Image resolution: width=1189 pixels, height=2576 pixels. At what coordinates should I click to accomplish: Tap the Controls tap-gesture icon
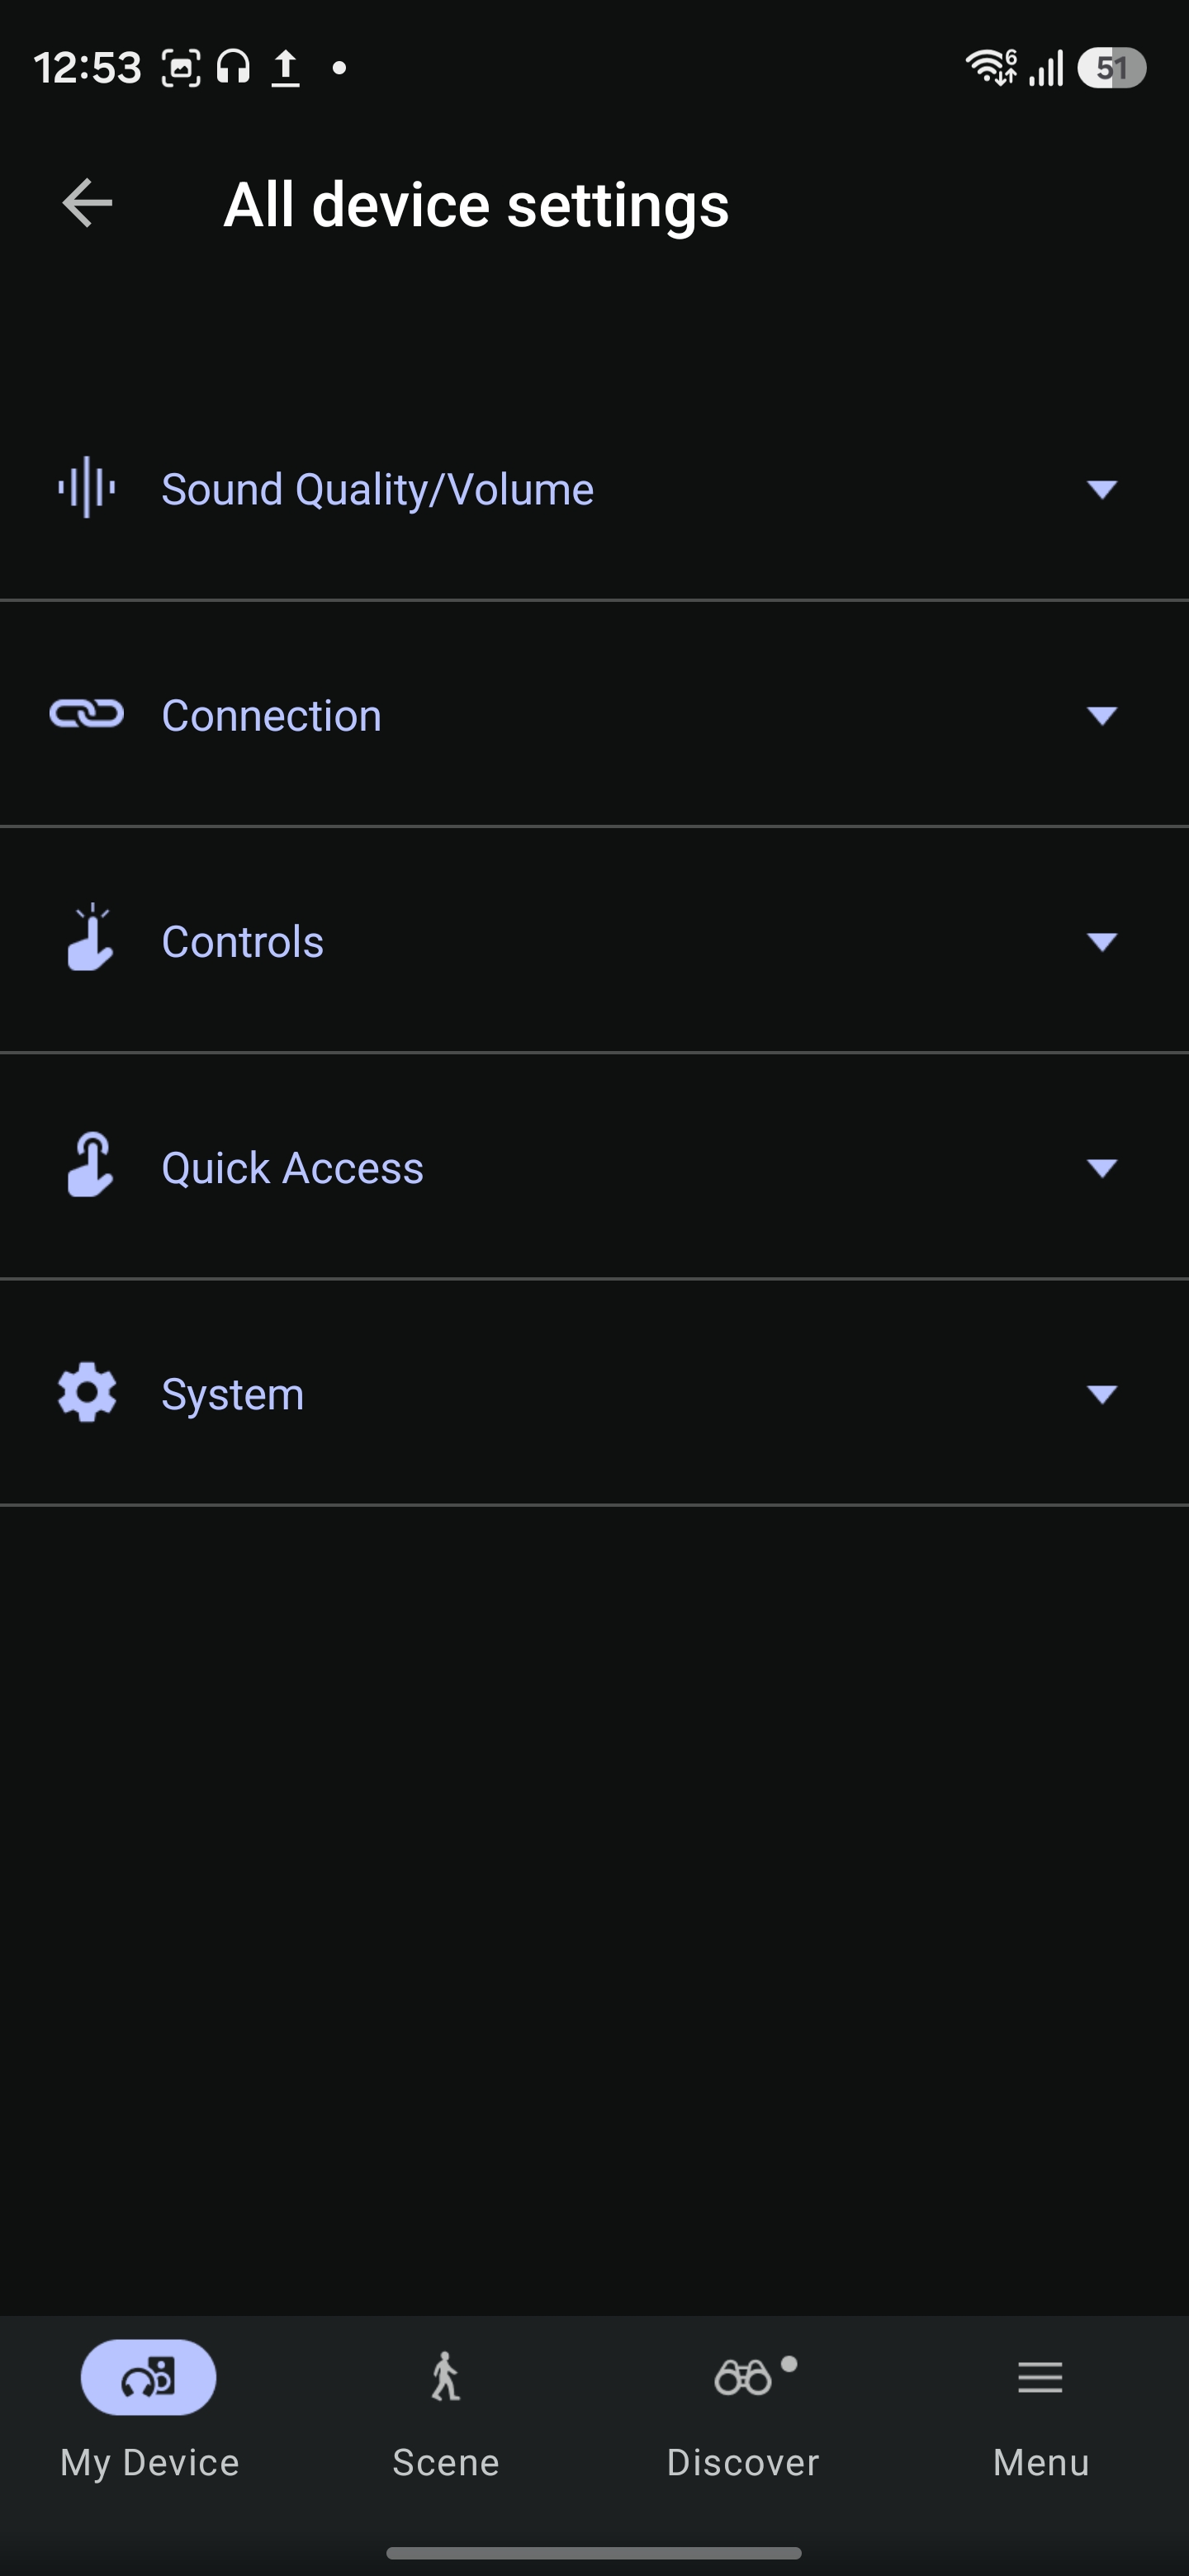[89, 938]
